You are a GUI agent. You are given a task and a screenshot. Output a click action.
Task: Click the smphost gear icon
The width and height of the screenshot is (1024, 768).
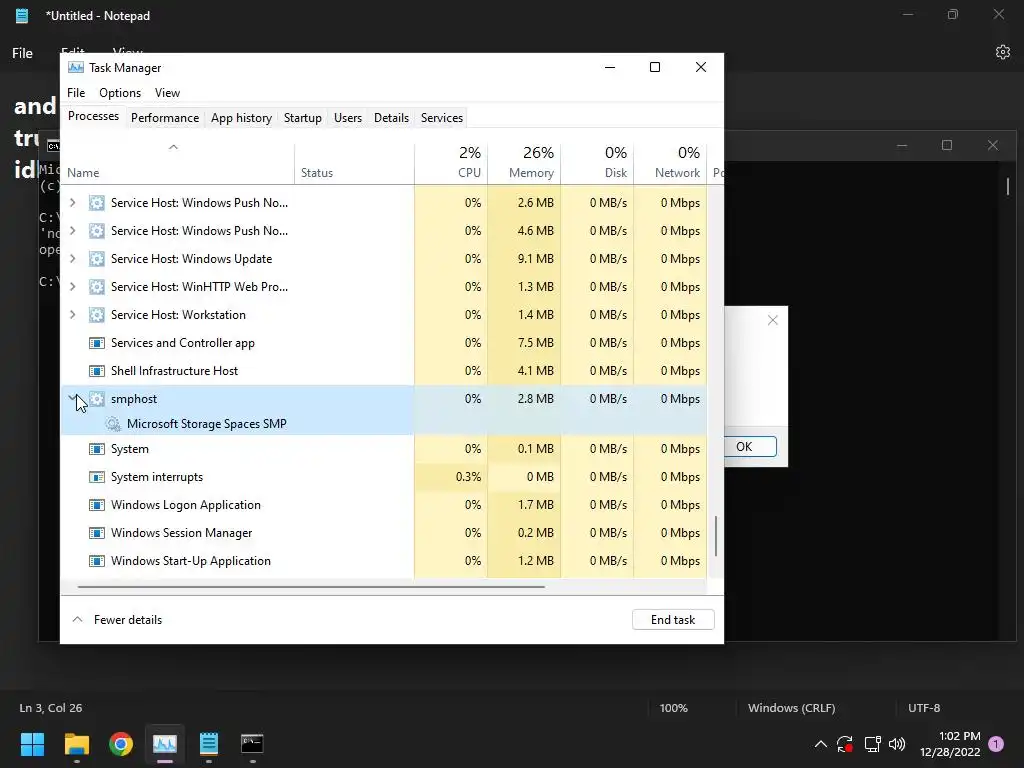[97, 399]
